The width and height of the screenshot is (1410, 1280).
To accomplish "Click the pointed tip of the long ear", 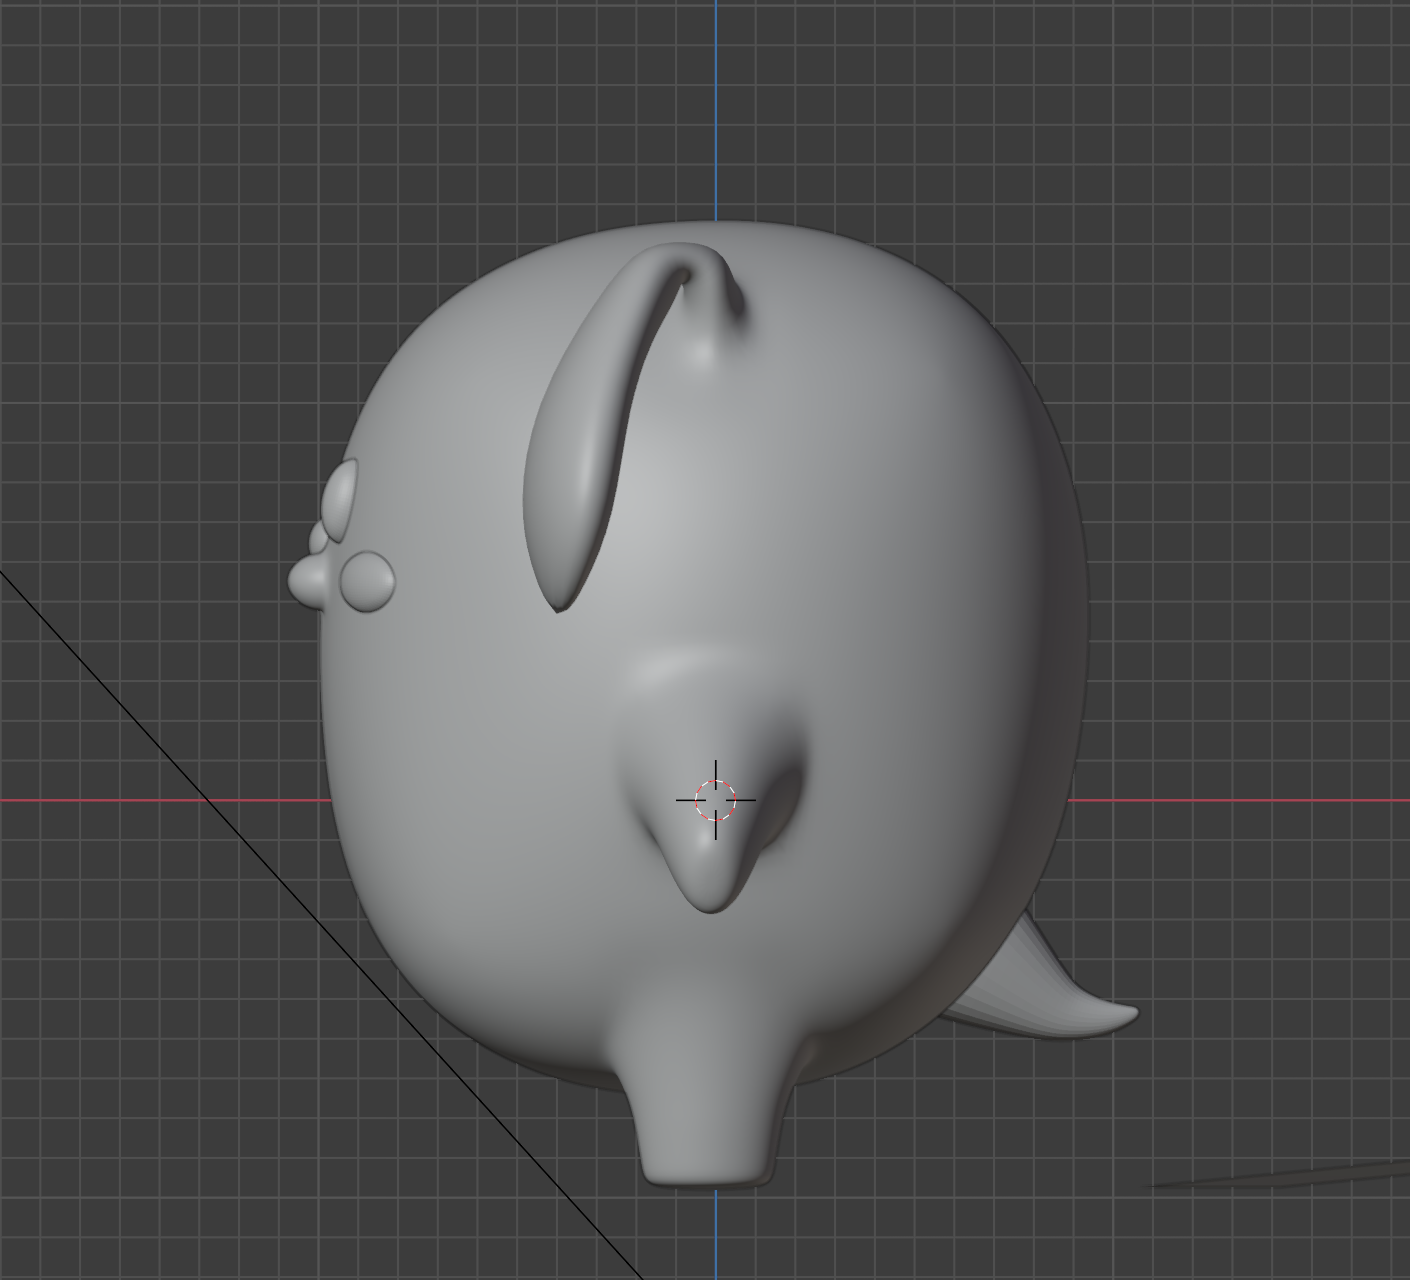I will coord(558,606).
